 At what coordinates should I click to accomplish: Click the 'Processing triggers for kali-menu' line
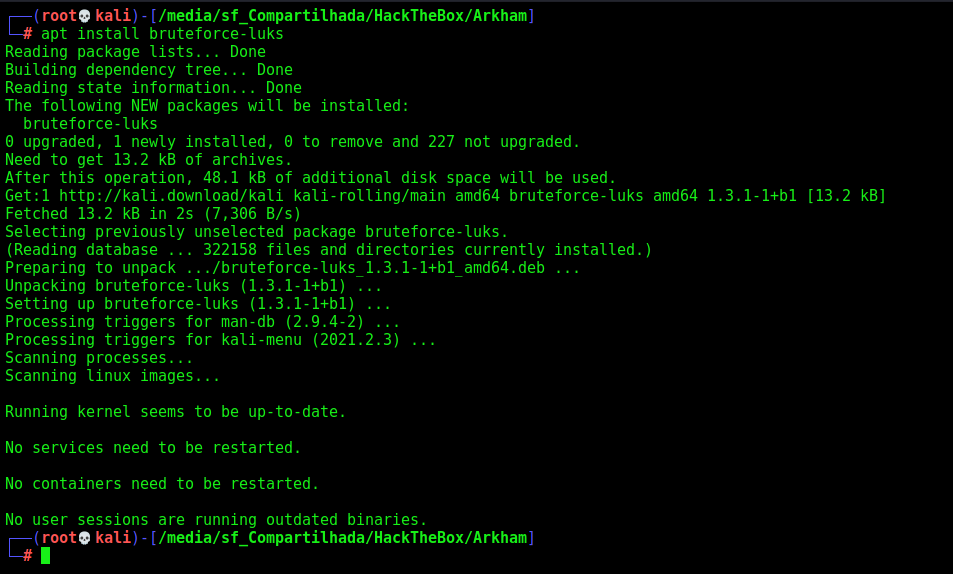[x=221, y=340]
